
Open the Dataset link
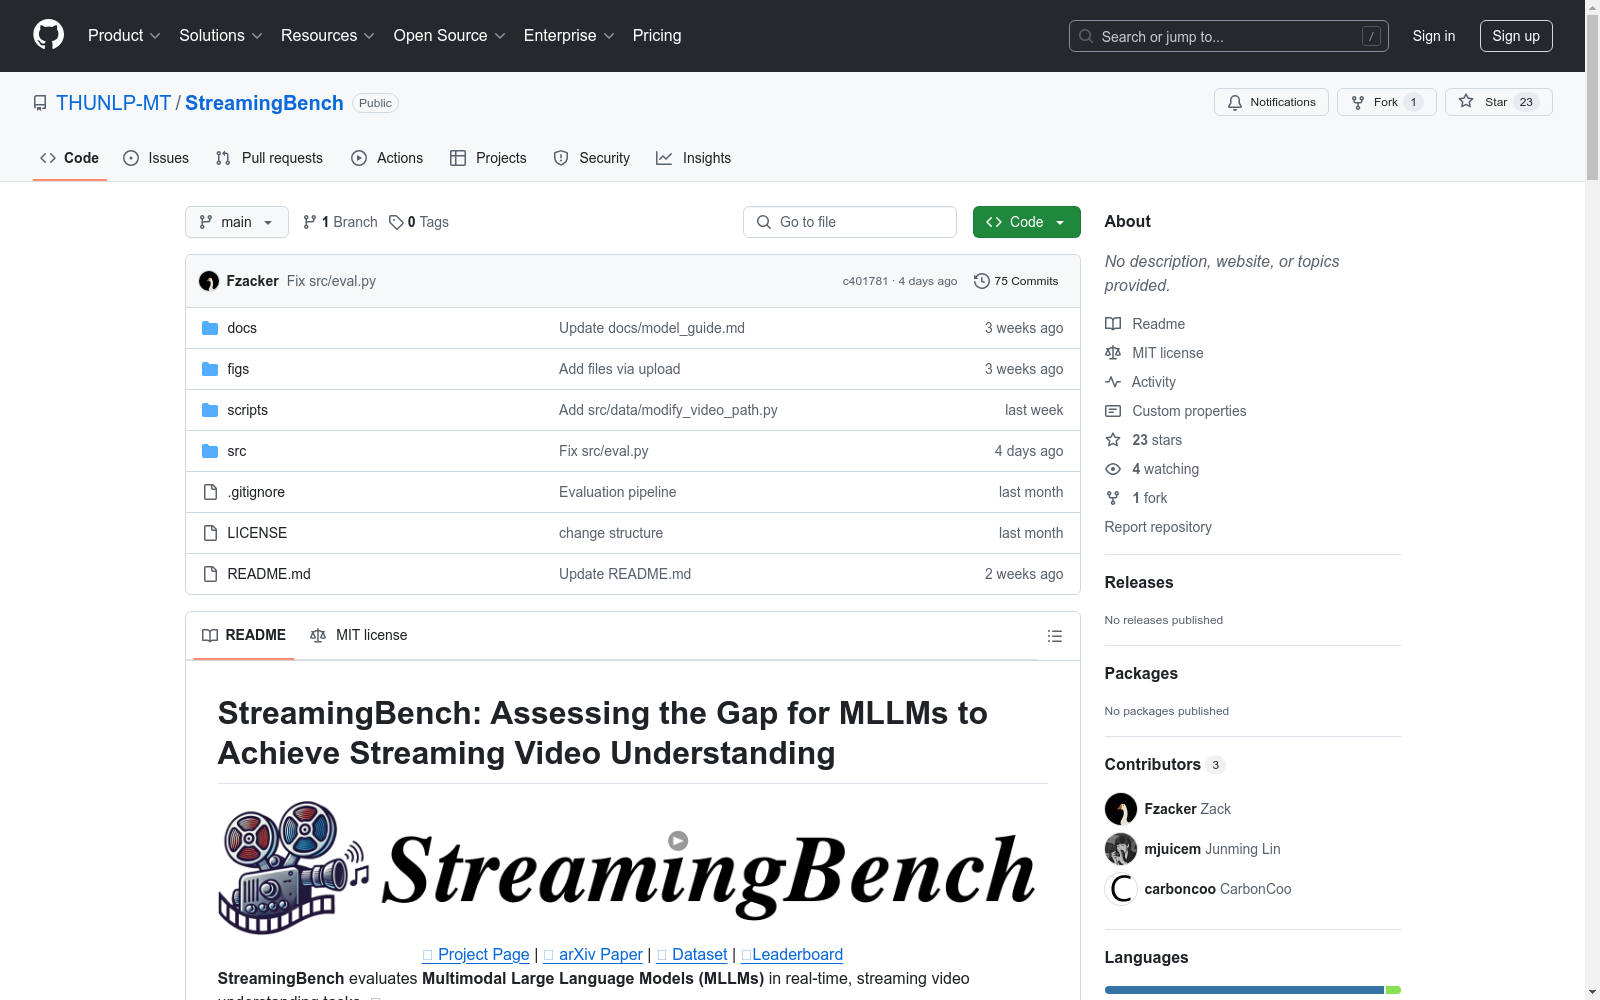[692, 954]
